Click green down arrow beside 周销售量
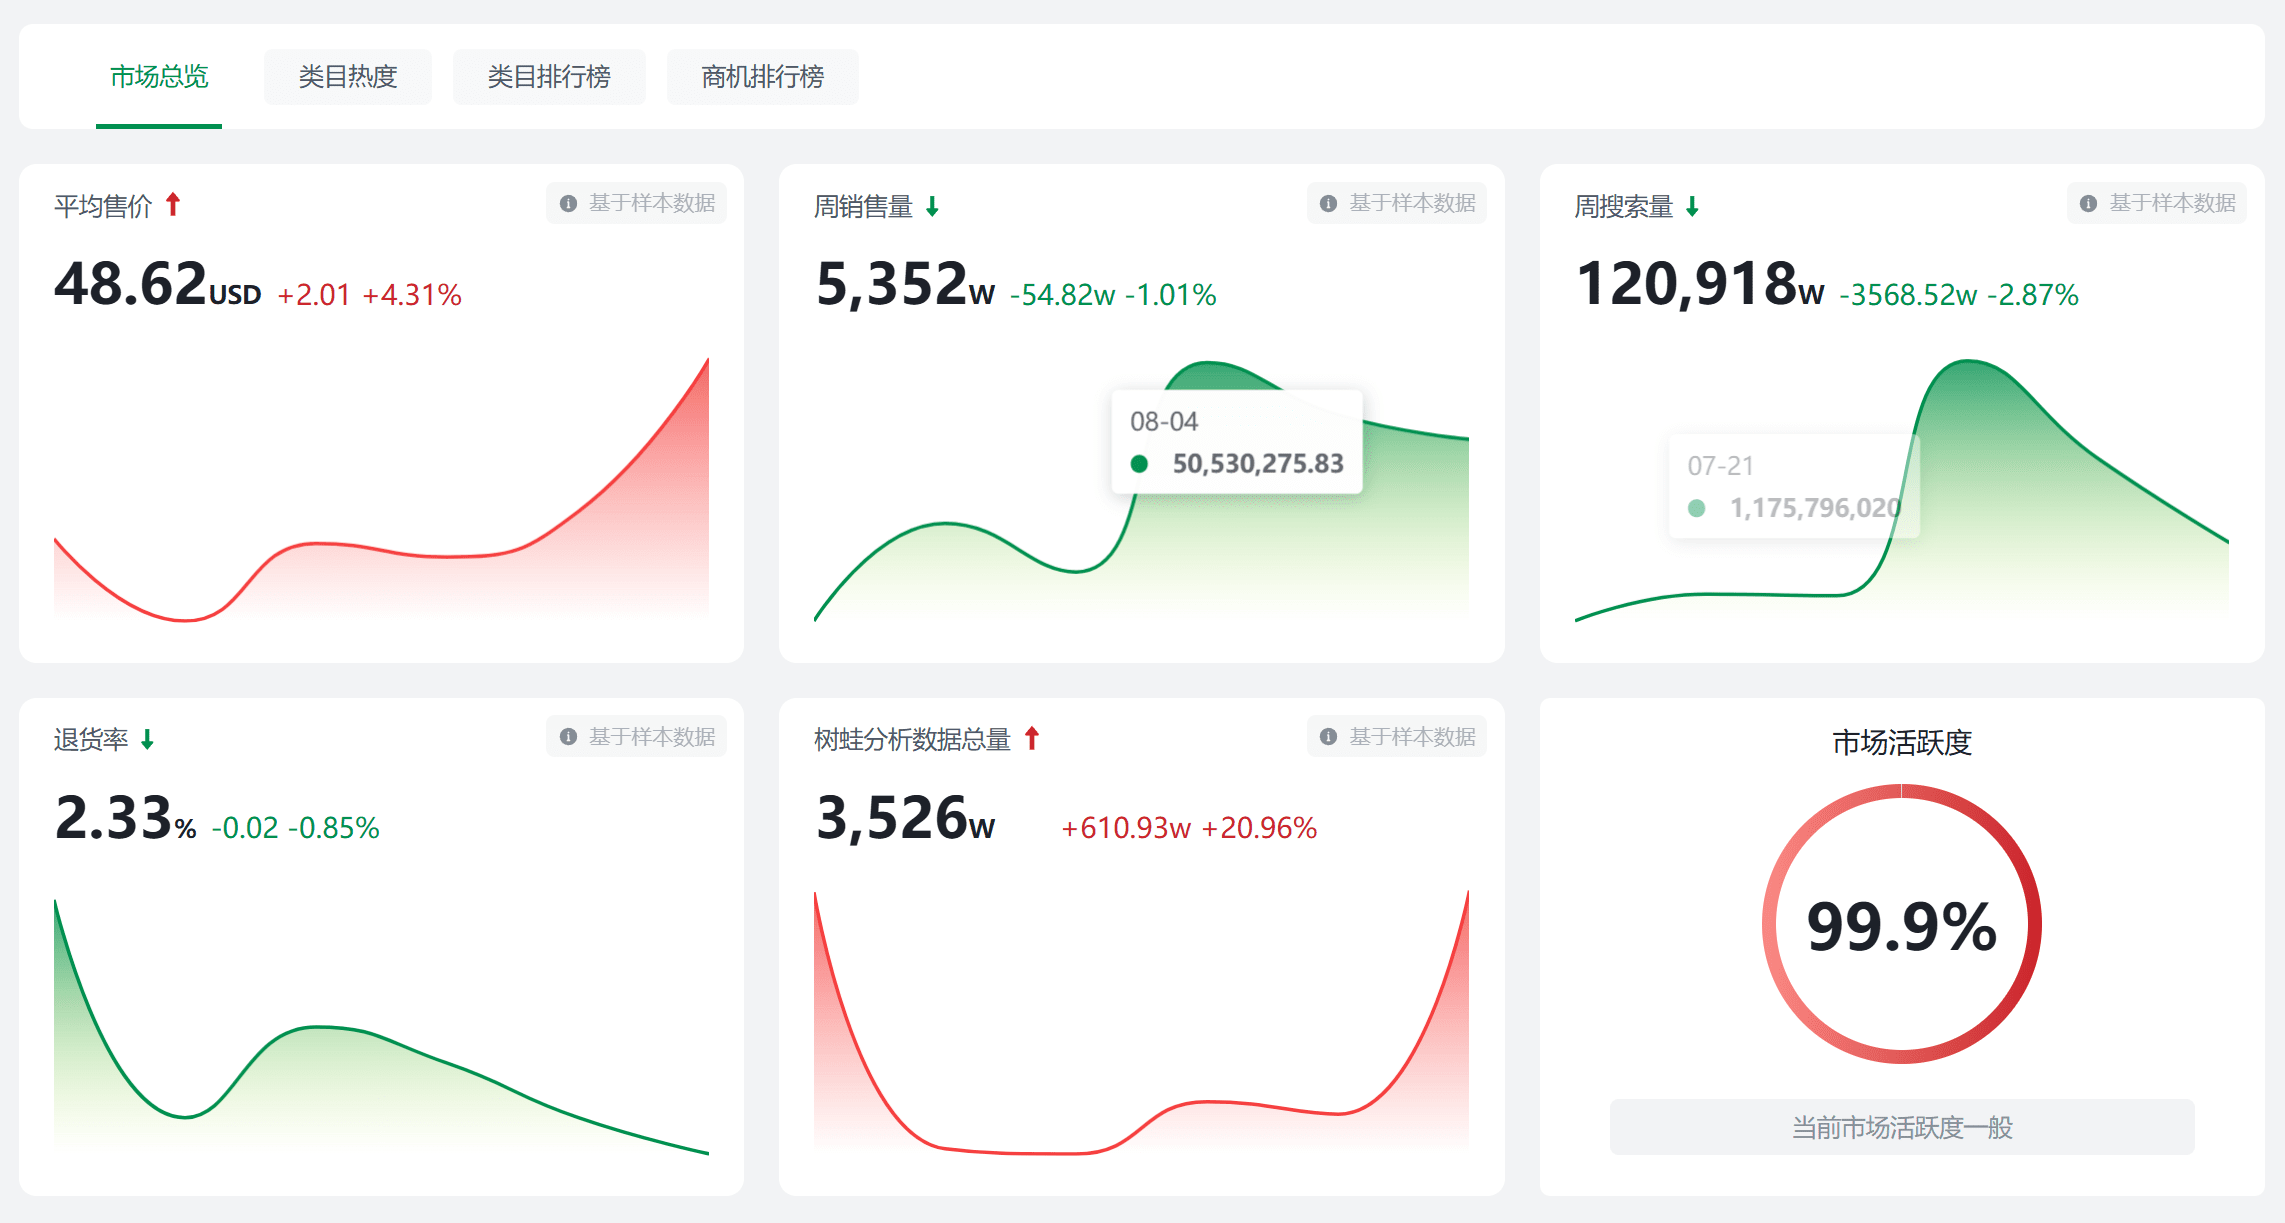The width and height of the screenshot is (2285, 1223). coord(932,207)
